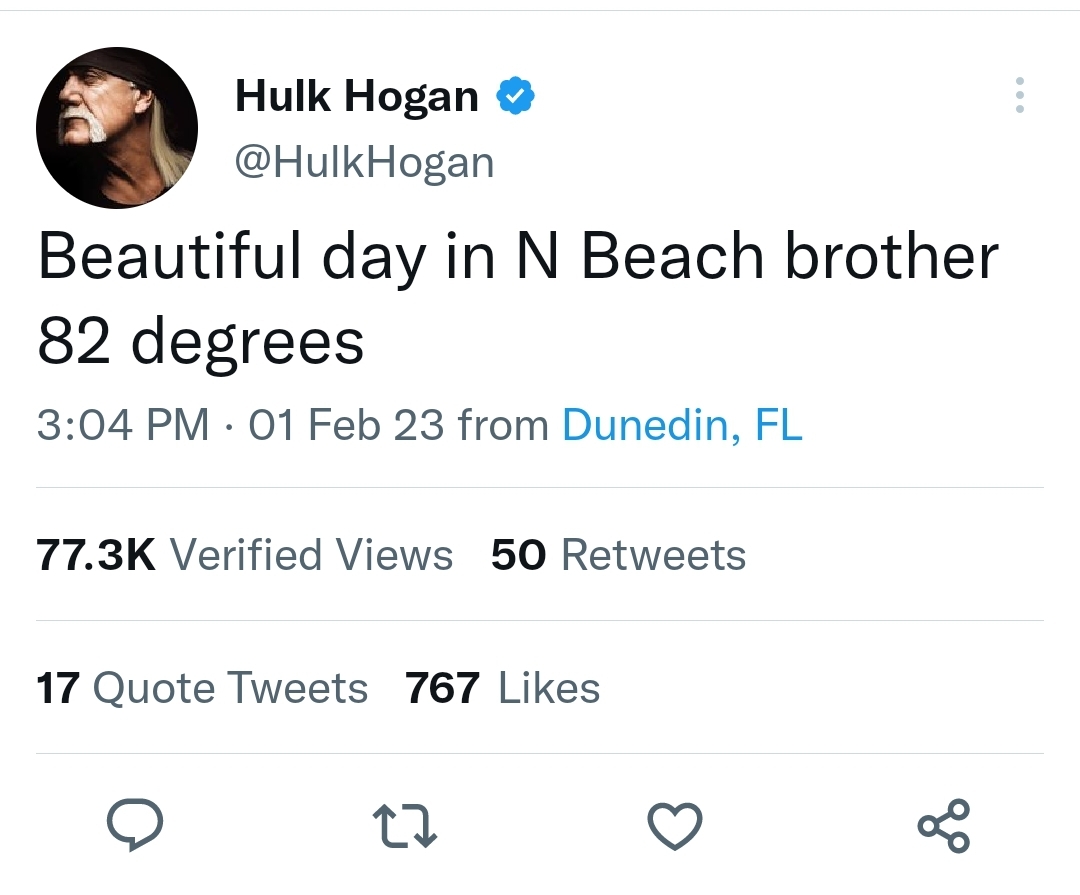This screenshot has width=1080, height=895.
Task: Click the 767 like count number
Action: (442, 688)
